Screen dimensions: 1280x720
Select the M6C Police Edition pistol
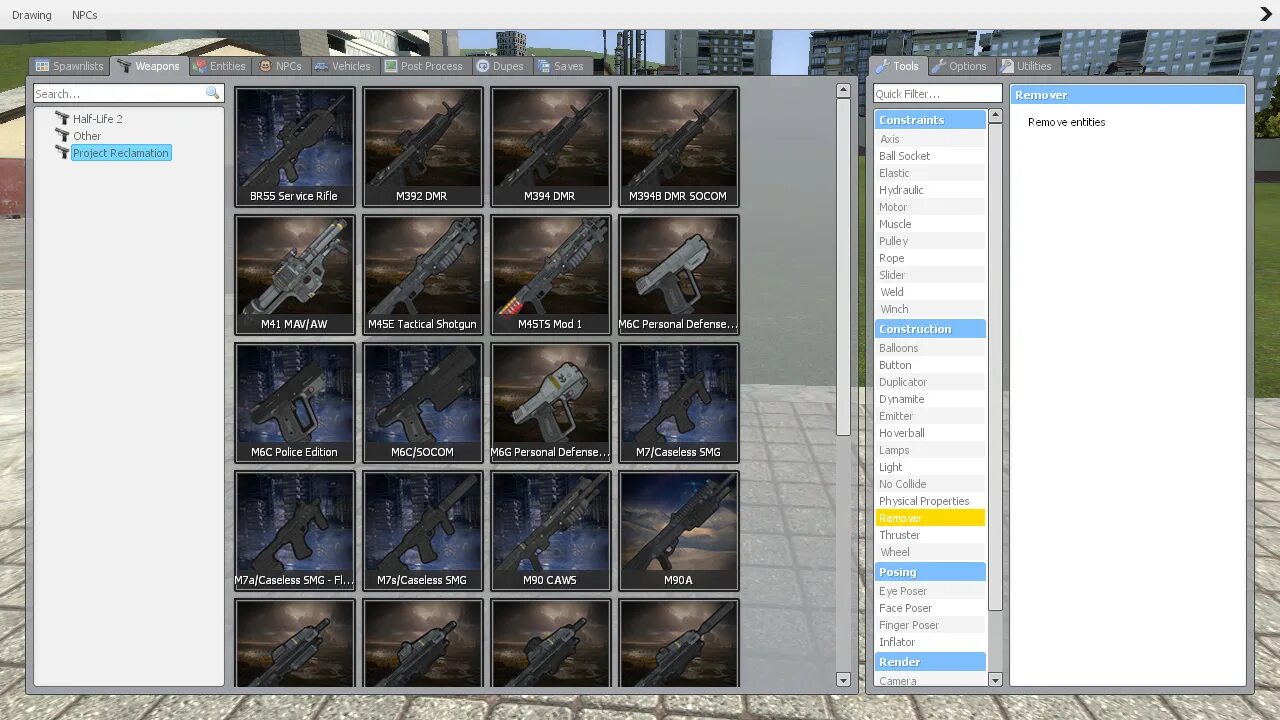295,403
